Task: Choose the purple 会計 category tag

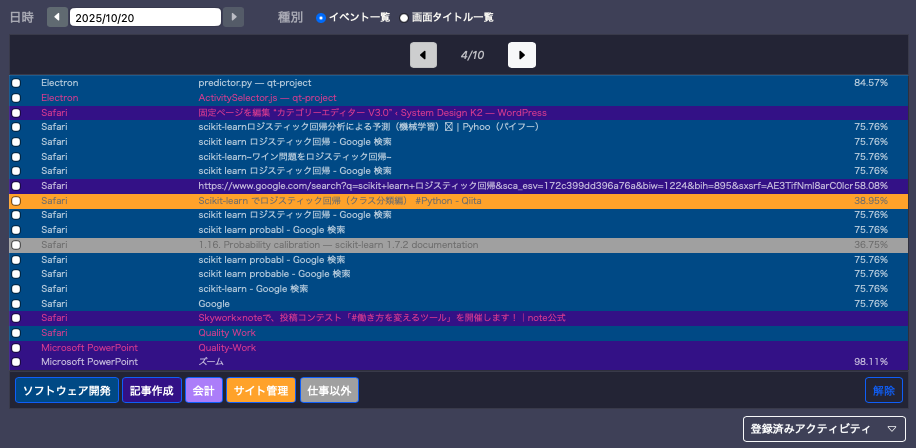Action: click(x=203, y=390)
